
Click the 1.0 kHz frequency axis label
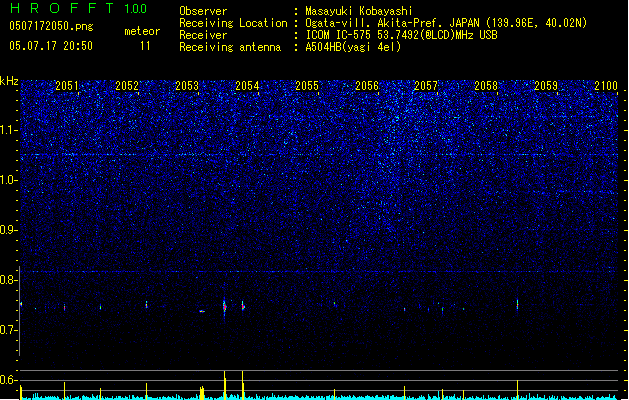(x=9, y=180)
